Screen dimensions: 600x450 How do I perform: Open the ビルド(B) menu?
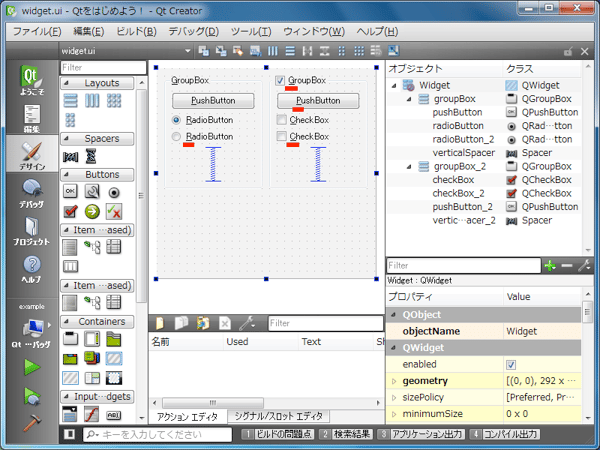point(134,31)
